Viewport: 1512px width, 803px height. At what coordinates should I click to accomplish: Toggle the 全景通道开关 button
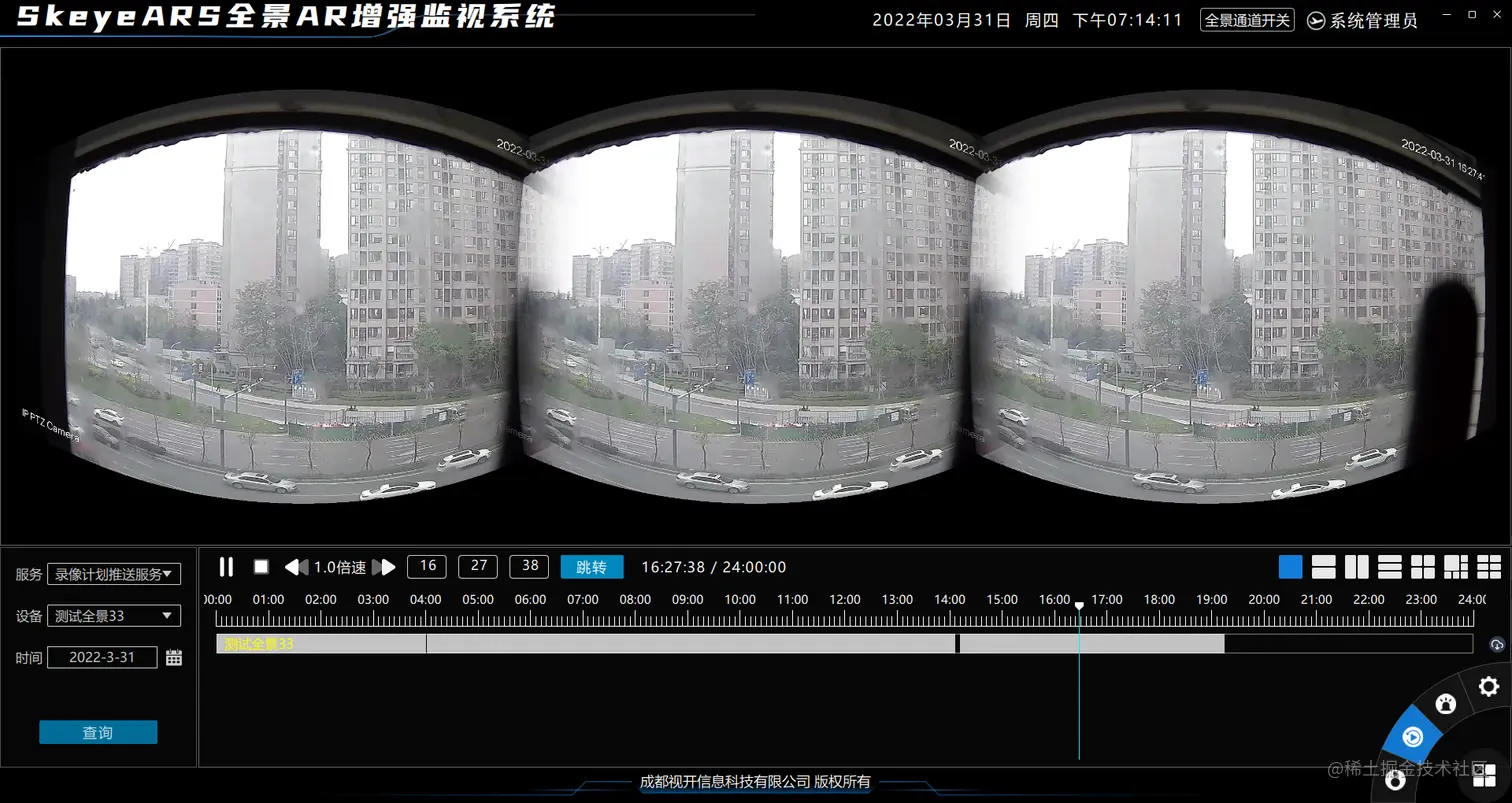(1247, 20)
